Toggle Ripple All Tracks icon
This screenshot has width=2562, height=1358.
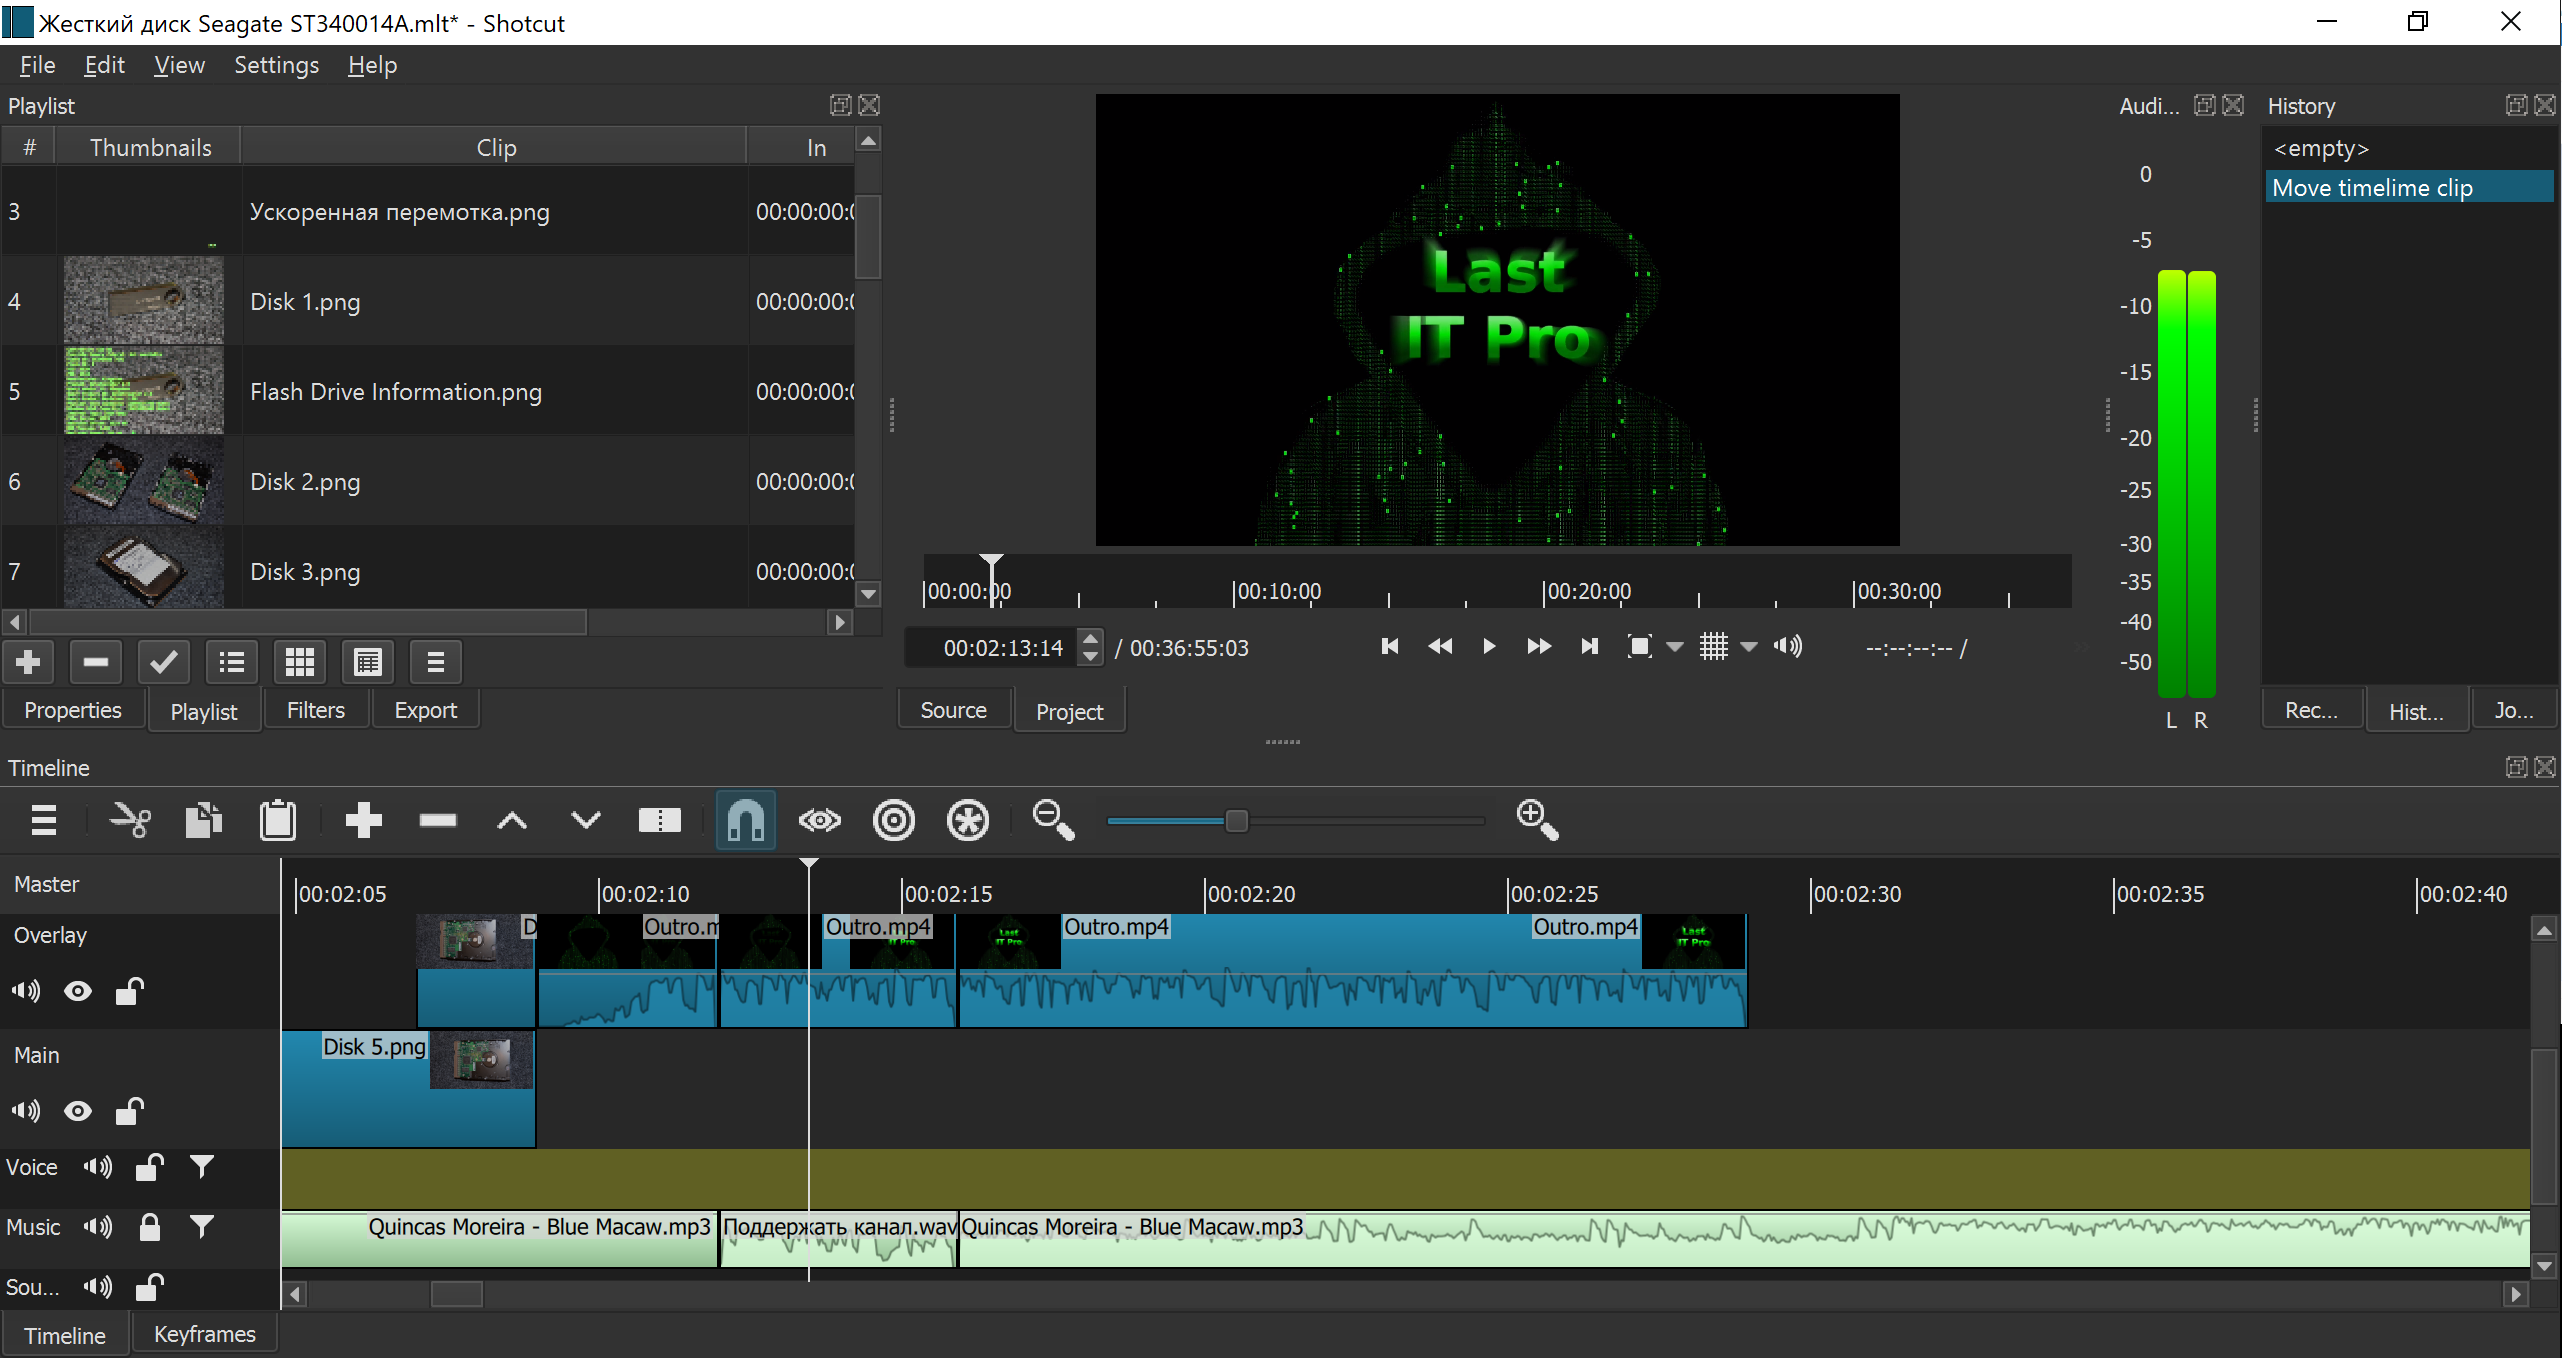click(968, 821)
